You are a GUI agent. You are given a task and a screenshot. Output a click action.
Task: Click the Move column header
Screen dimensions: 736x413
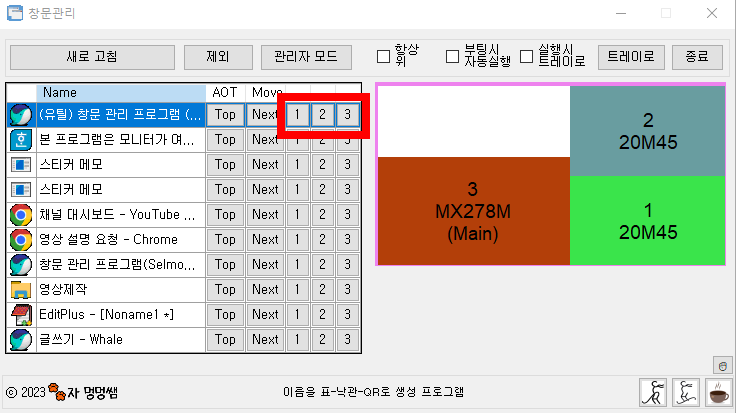pyautogui.click(x=266, y=92)
